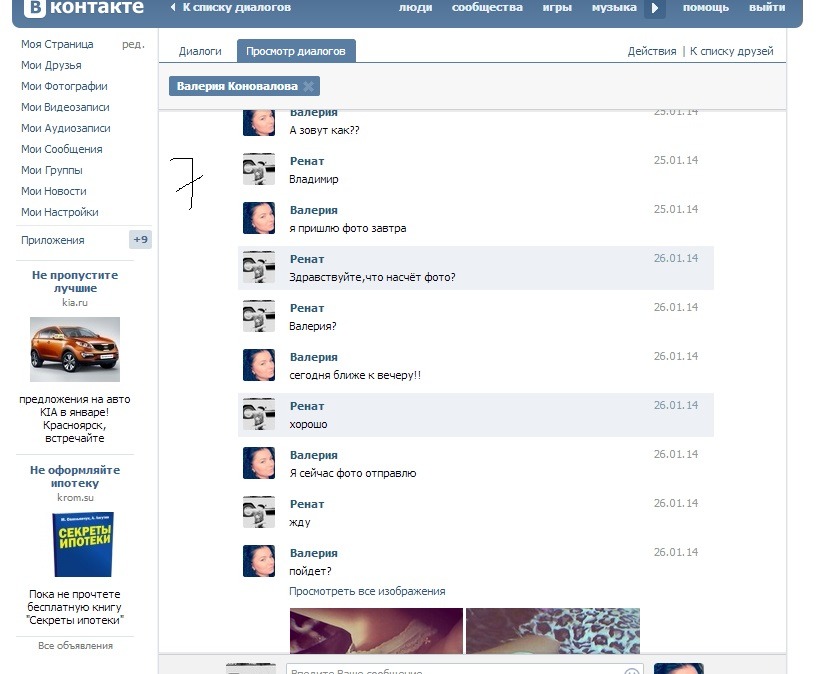Open the Действия dropdown
The image size is (821, 674).
point(652,51)
